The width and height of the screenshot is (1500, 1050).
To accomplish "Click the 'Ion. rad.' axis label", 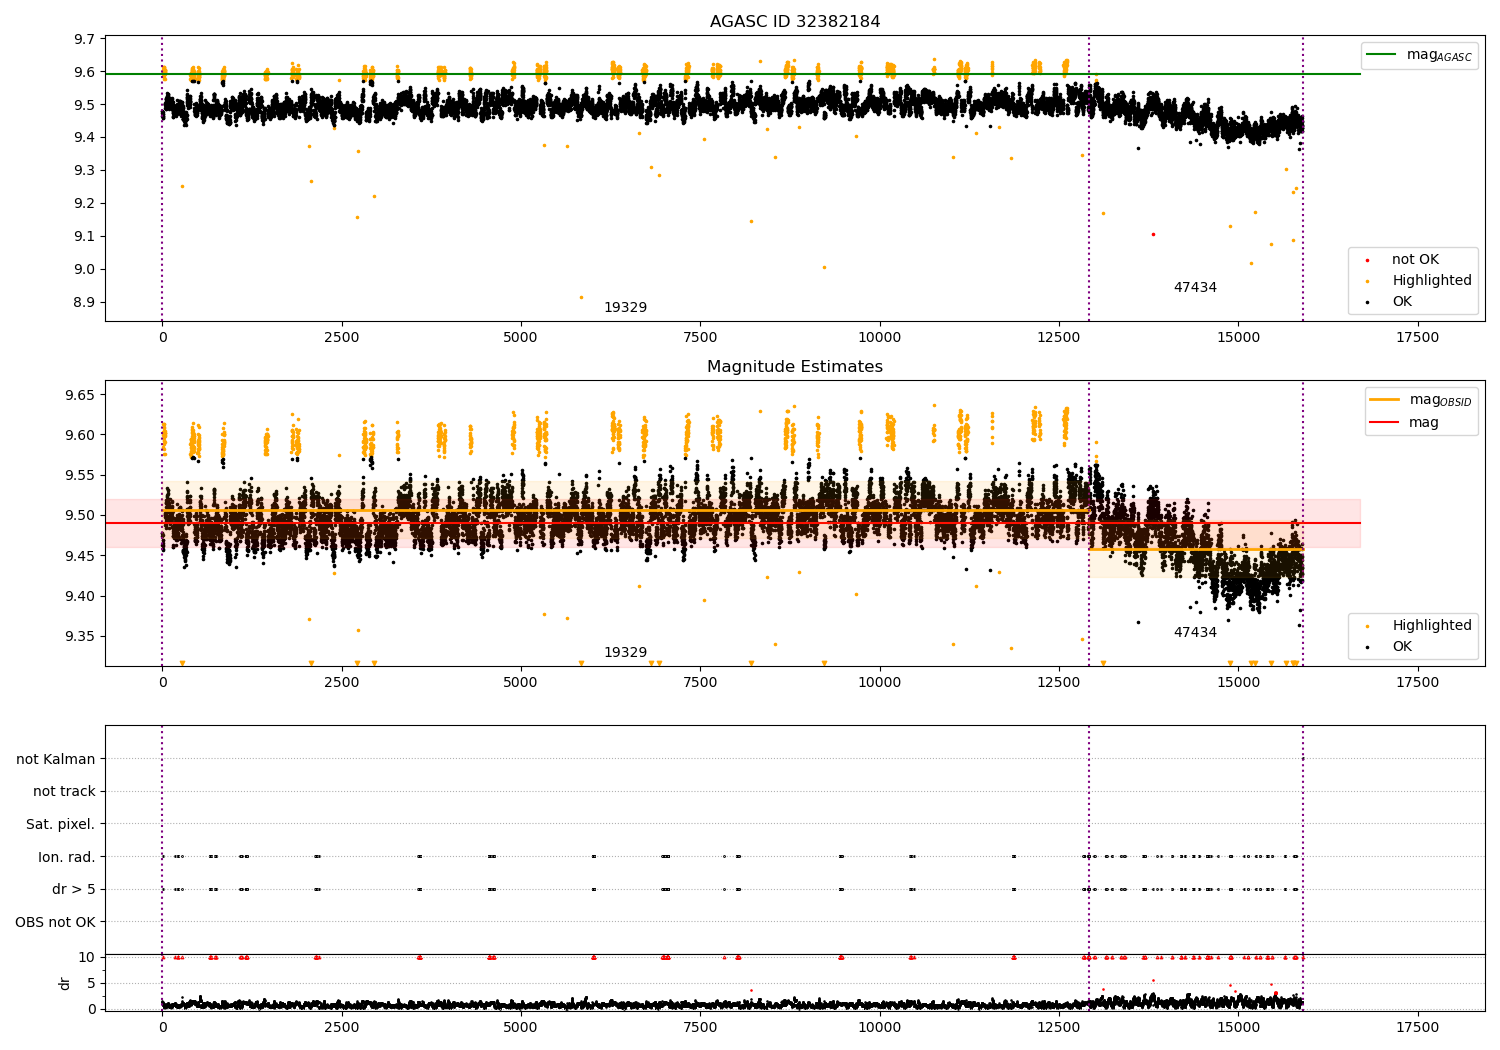I will tap(66, 857).
